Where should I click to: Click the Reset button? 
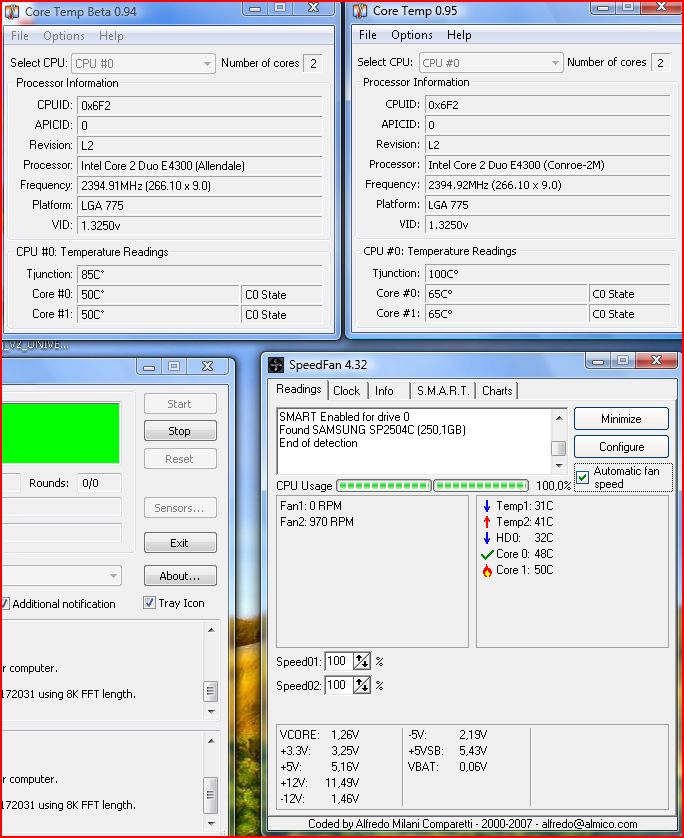[x=180, y=459]
